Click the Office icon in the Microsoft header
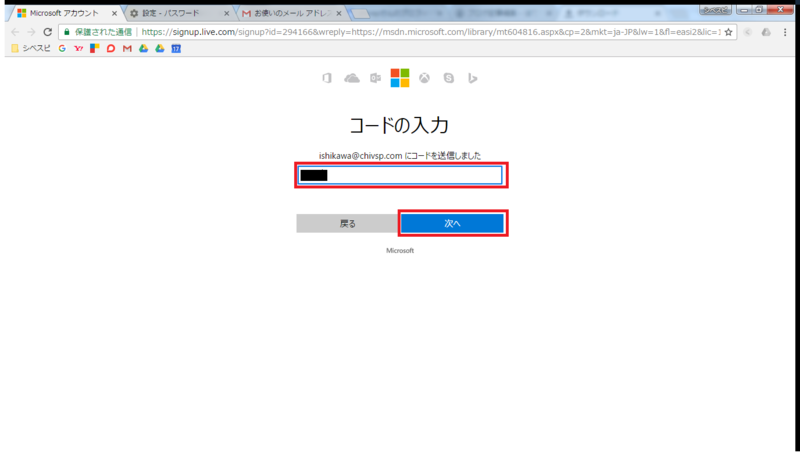800x456 pixels. (327, 78)
